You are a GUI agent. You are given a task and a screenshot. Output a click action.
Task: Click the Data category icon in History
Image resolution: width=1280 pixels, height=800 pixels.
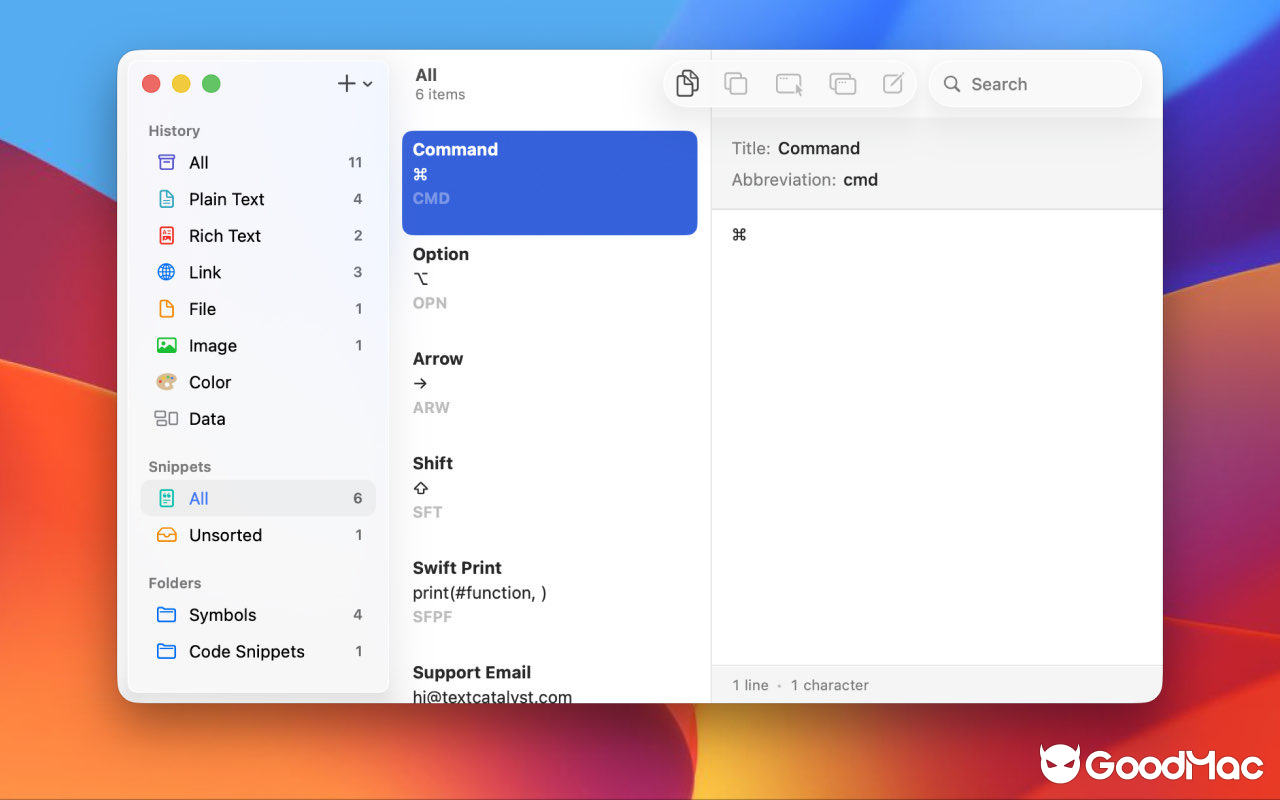[x=167, y=418]
